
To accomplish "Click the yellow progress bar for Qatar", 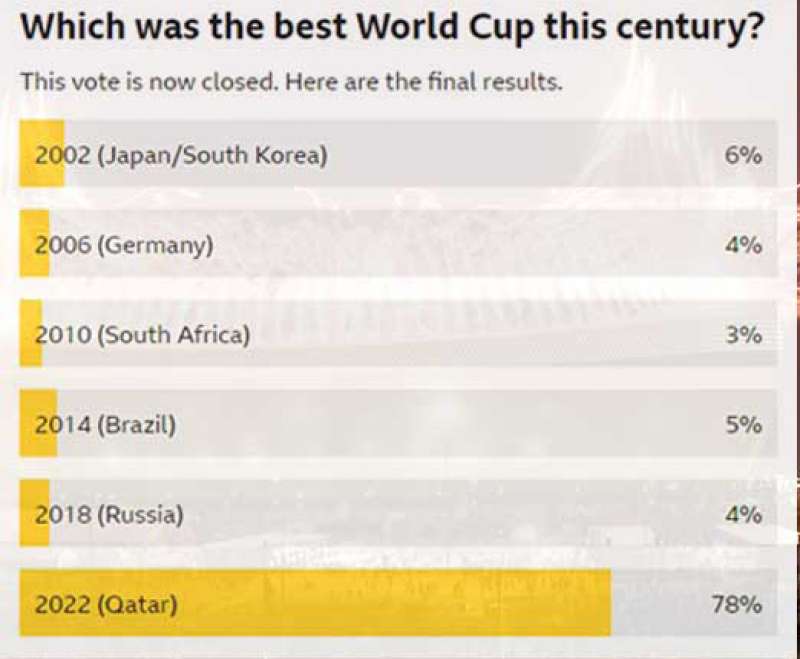I will (x=315, y=603).
